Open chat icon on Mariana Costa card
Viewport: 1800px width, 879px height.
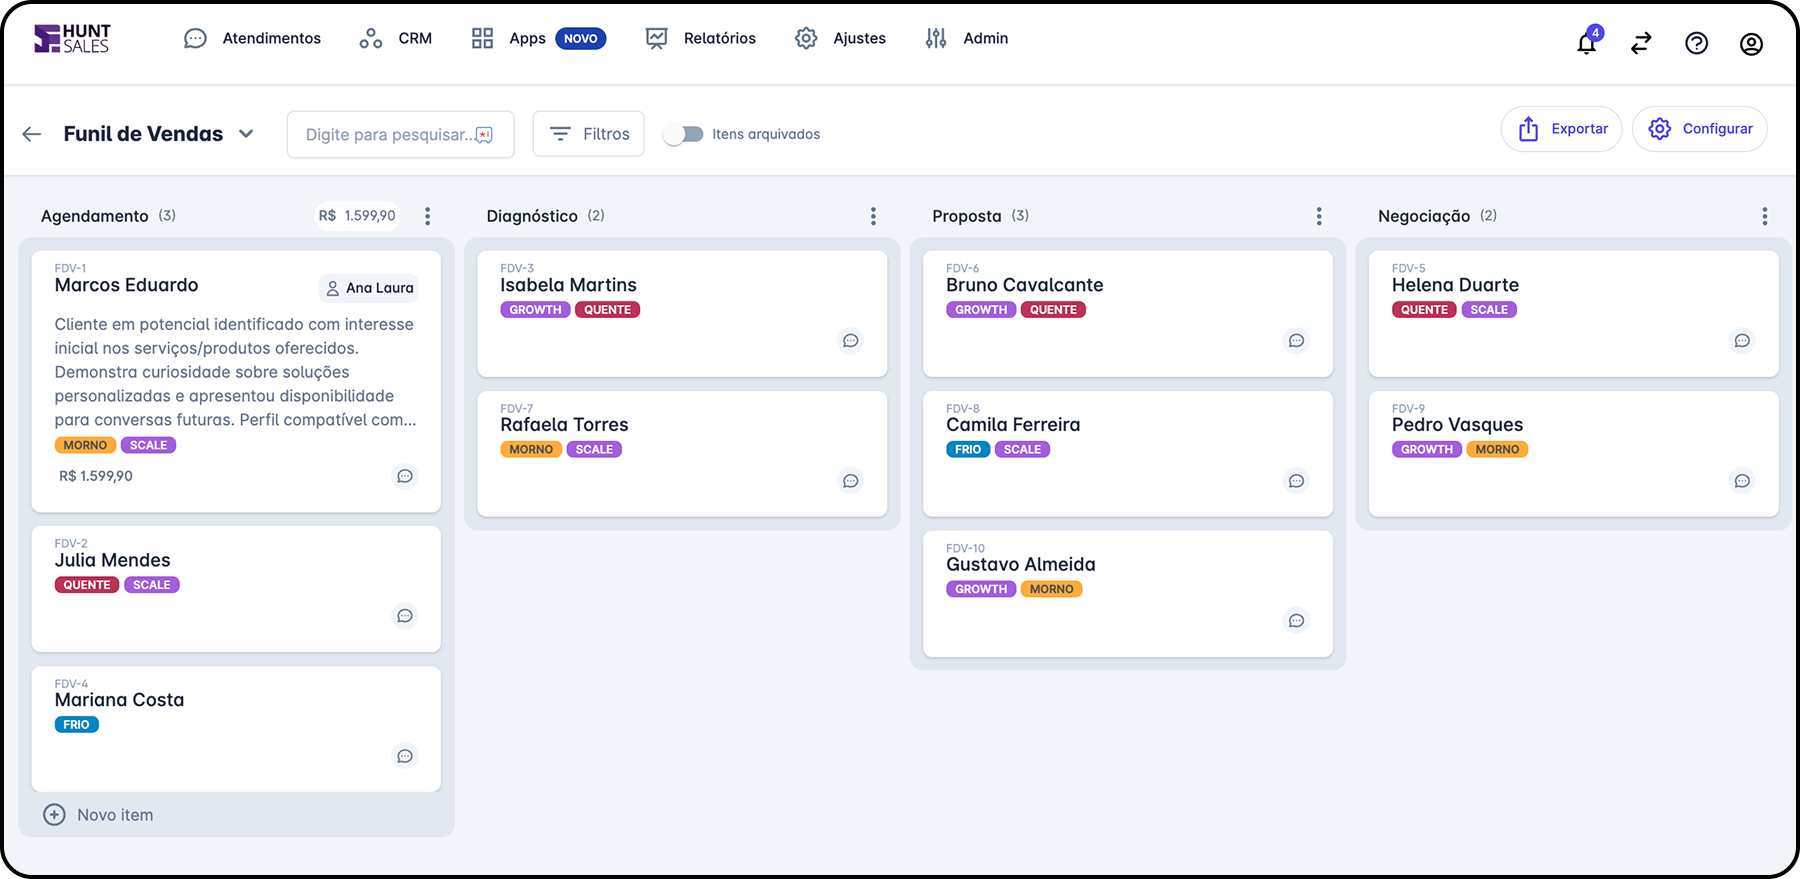click(x=405, y=756)
